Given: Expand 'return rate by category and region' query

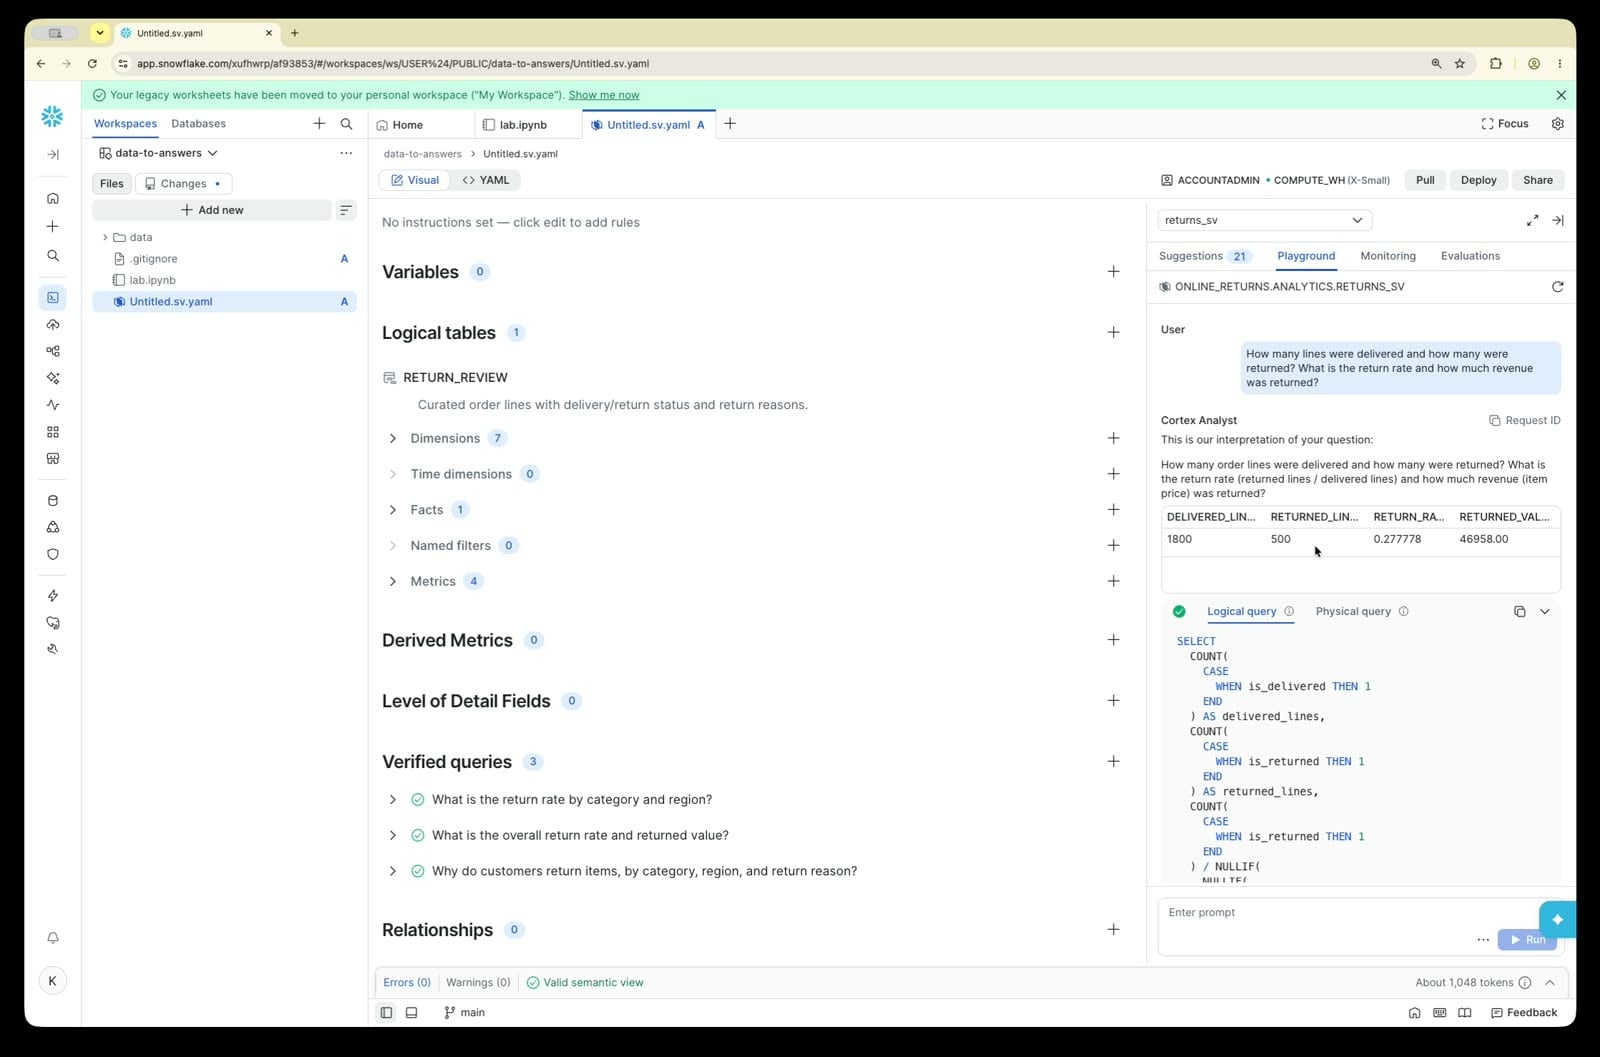Looking at the screenshot, I should (x=392, y=800).
